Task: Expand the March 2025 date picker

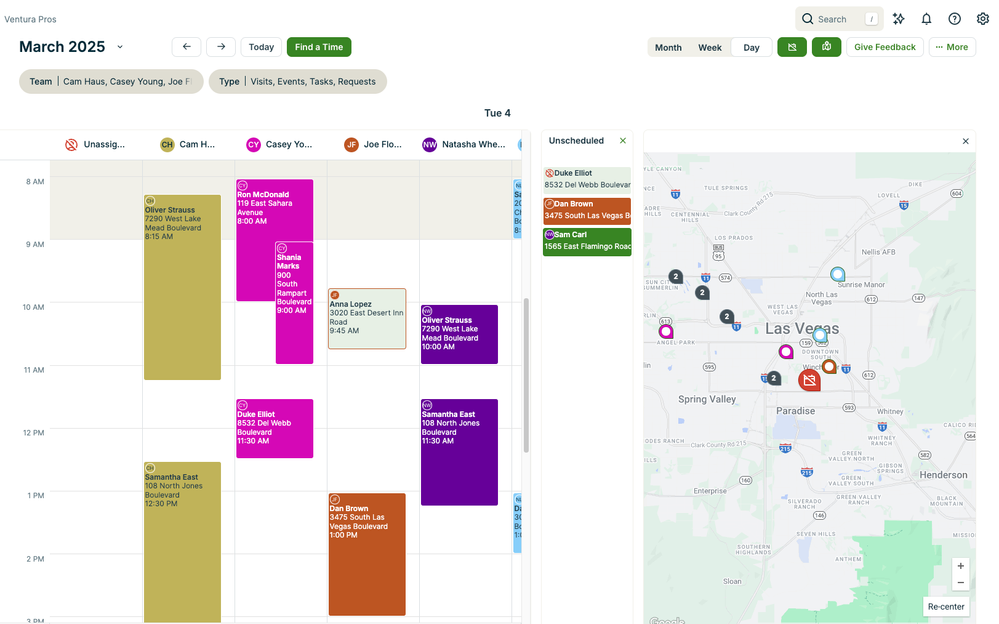Action: click(x=120, y=47)
